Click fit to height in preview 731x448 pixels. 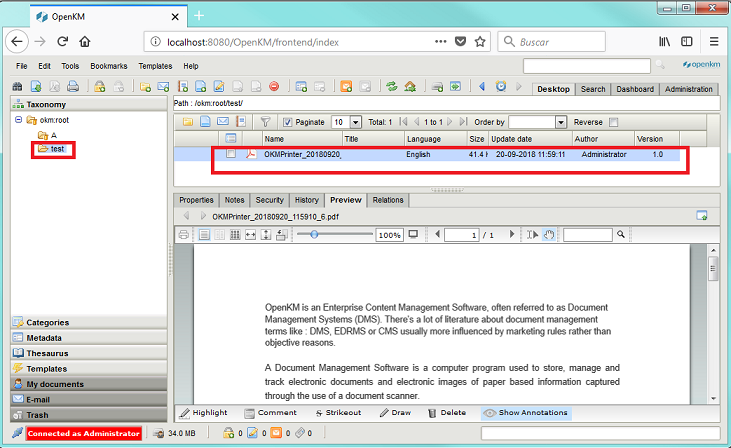(x=266, y=234)
